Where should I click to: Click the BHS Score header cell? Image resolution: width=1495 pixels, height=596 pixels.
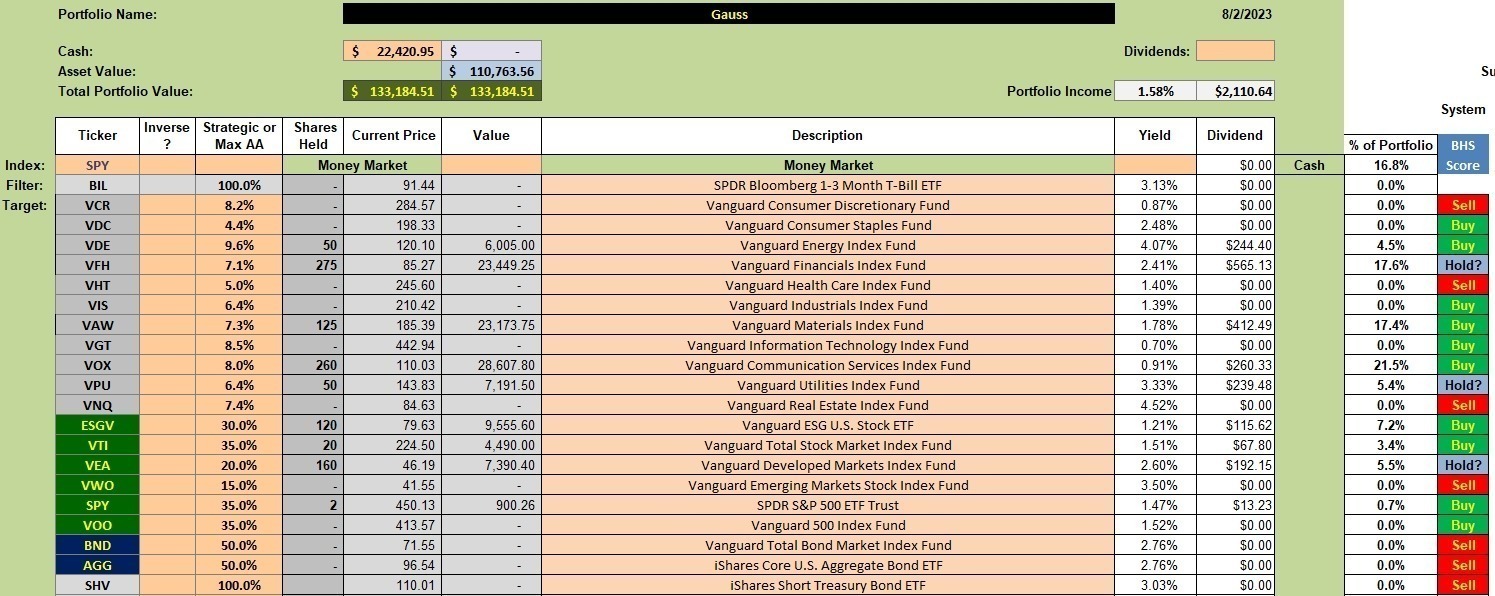click(1462, 155)
